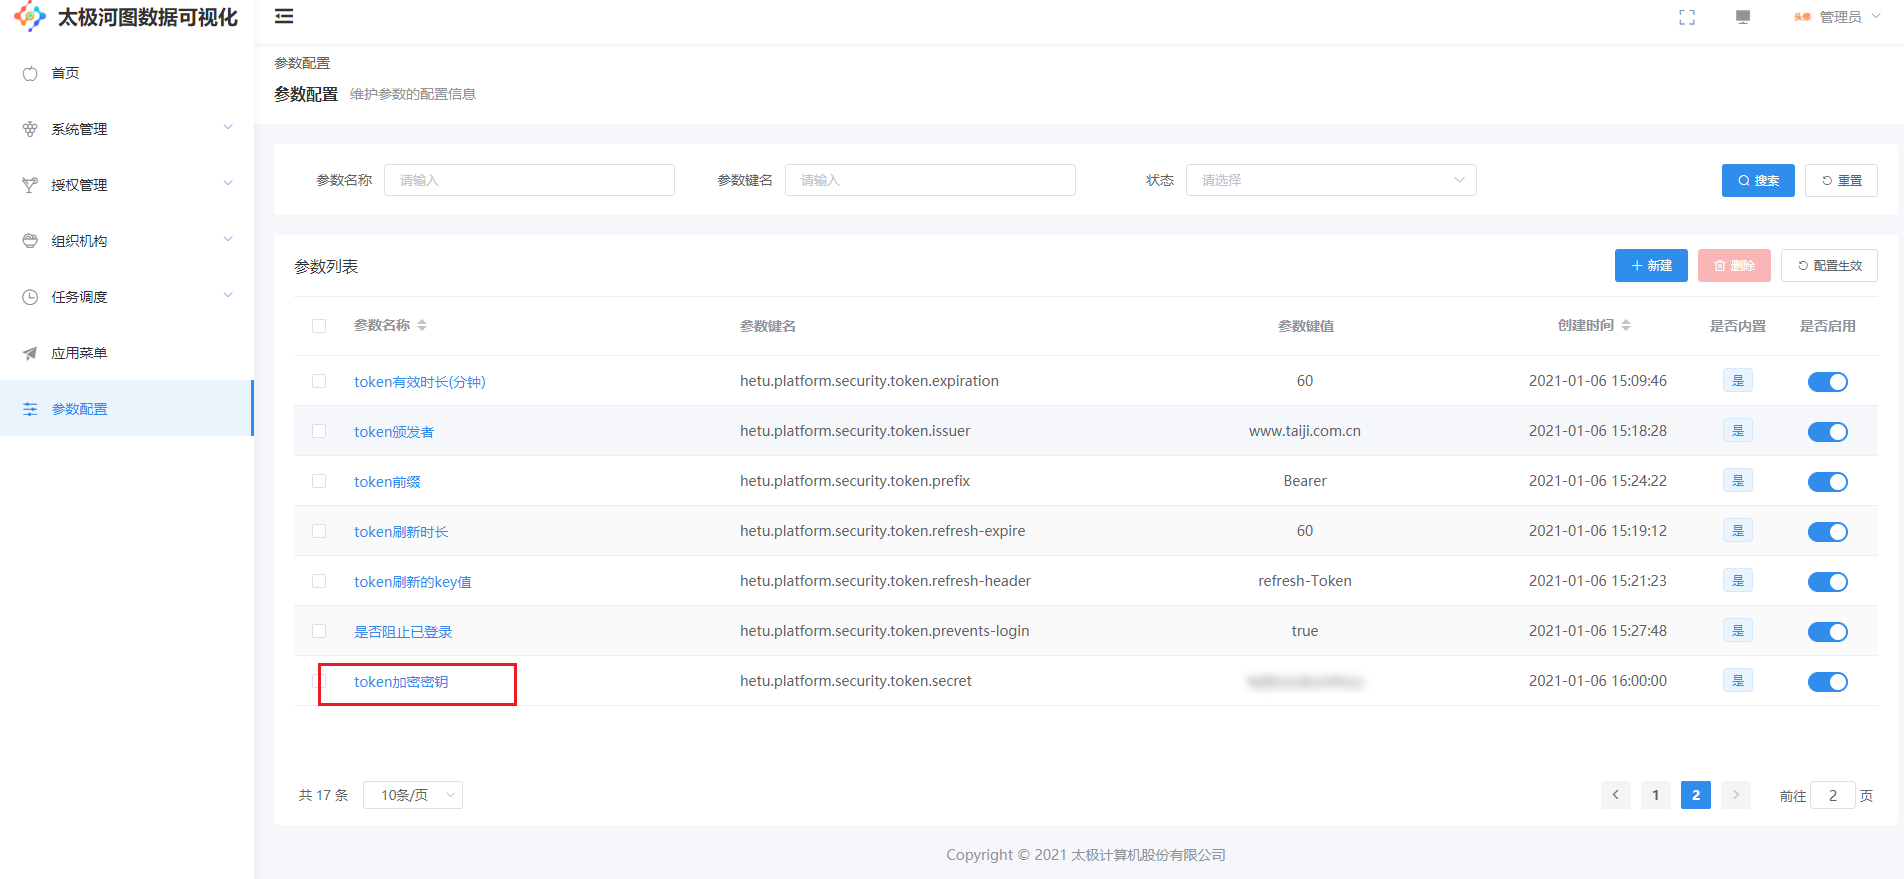1904x879 pixels.
Task: Go to page 1
Action: (1656, 795)
